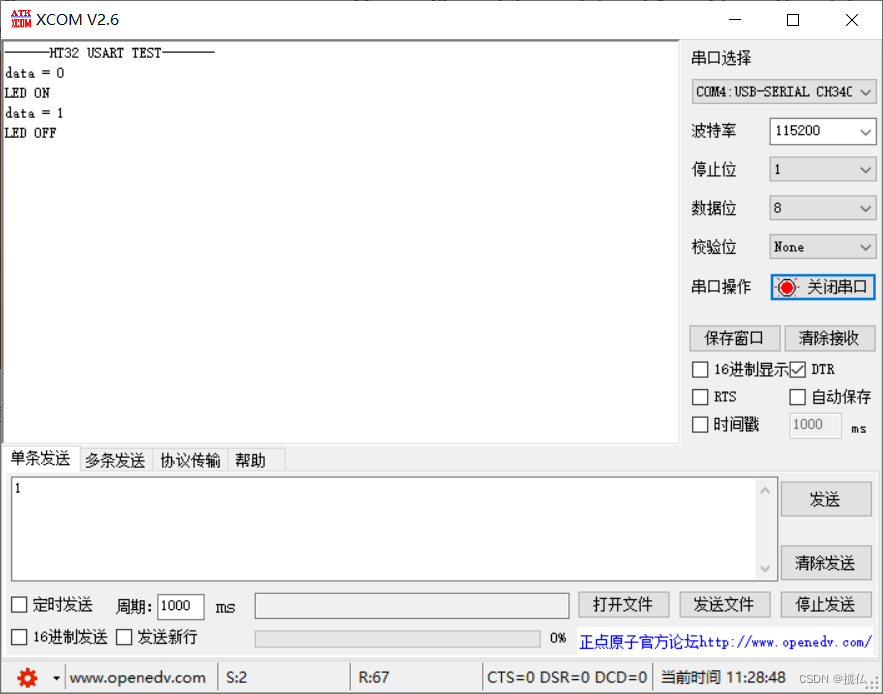The image size is (883, 694).
Task: Click the 周期 1000 period field
Action: pos(180,606)
